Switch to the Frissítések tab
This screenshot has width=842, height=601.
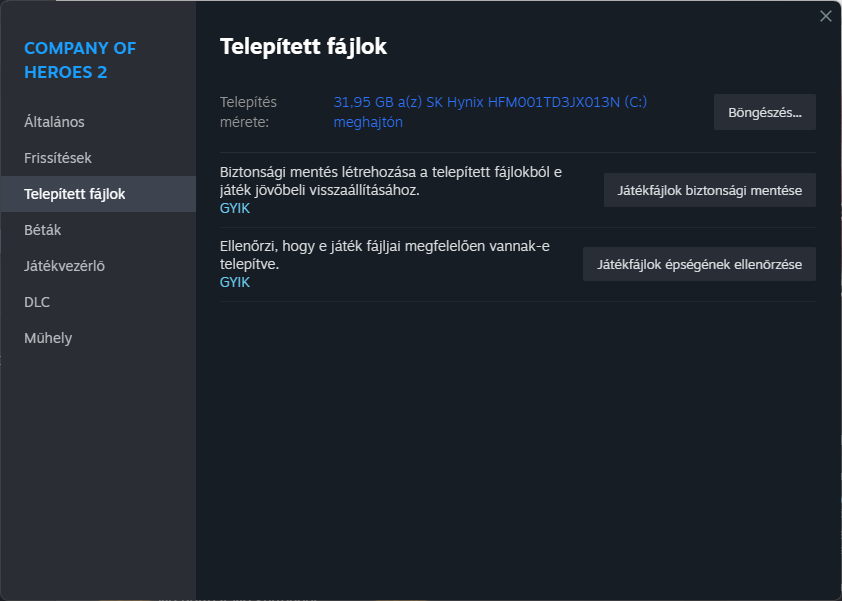click(x=58, y=158)
